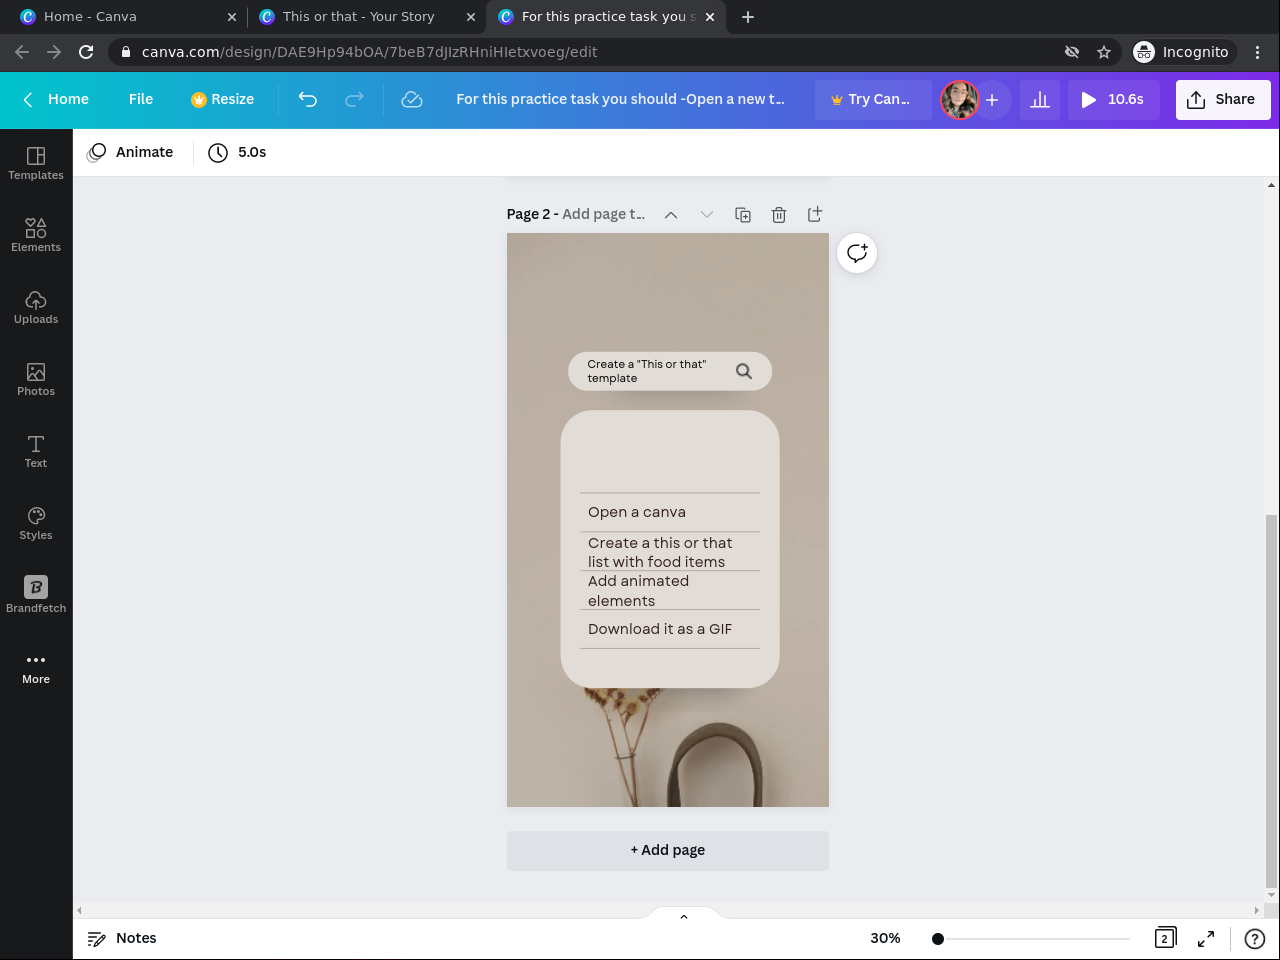This screenshot has height=960, width=1280.
Task: Open the Uploads panel
Action: click(36, 307)
